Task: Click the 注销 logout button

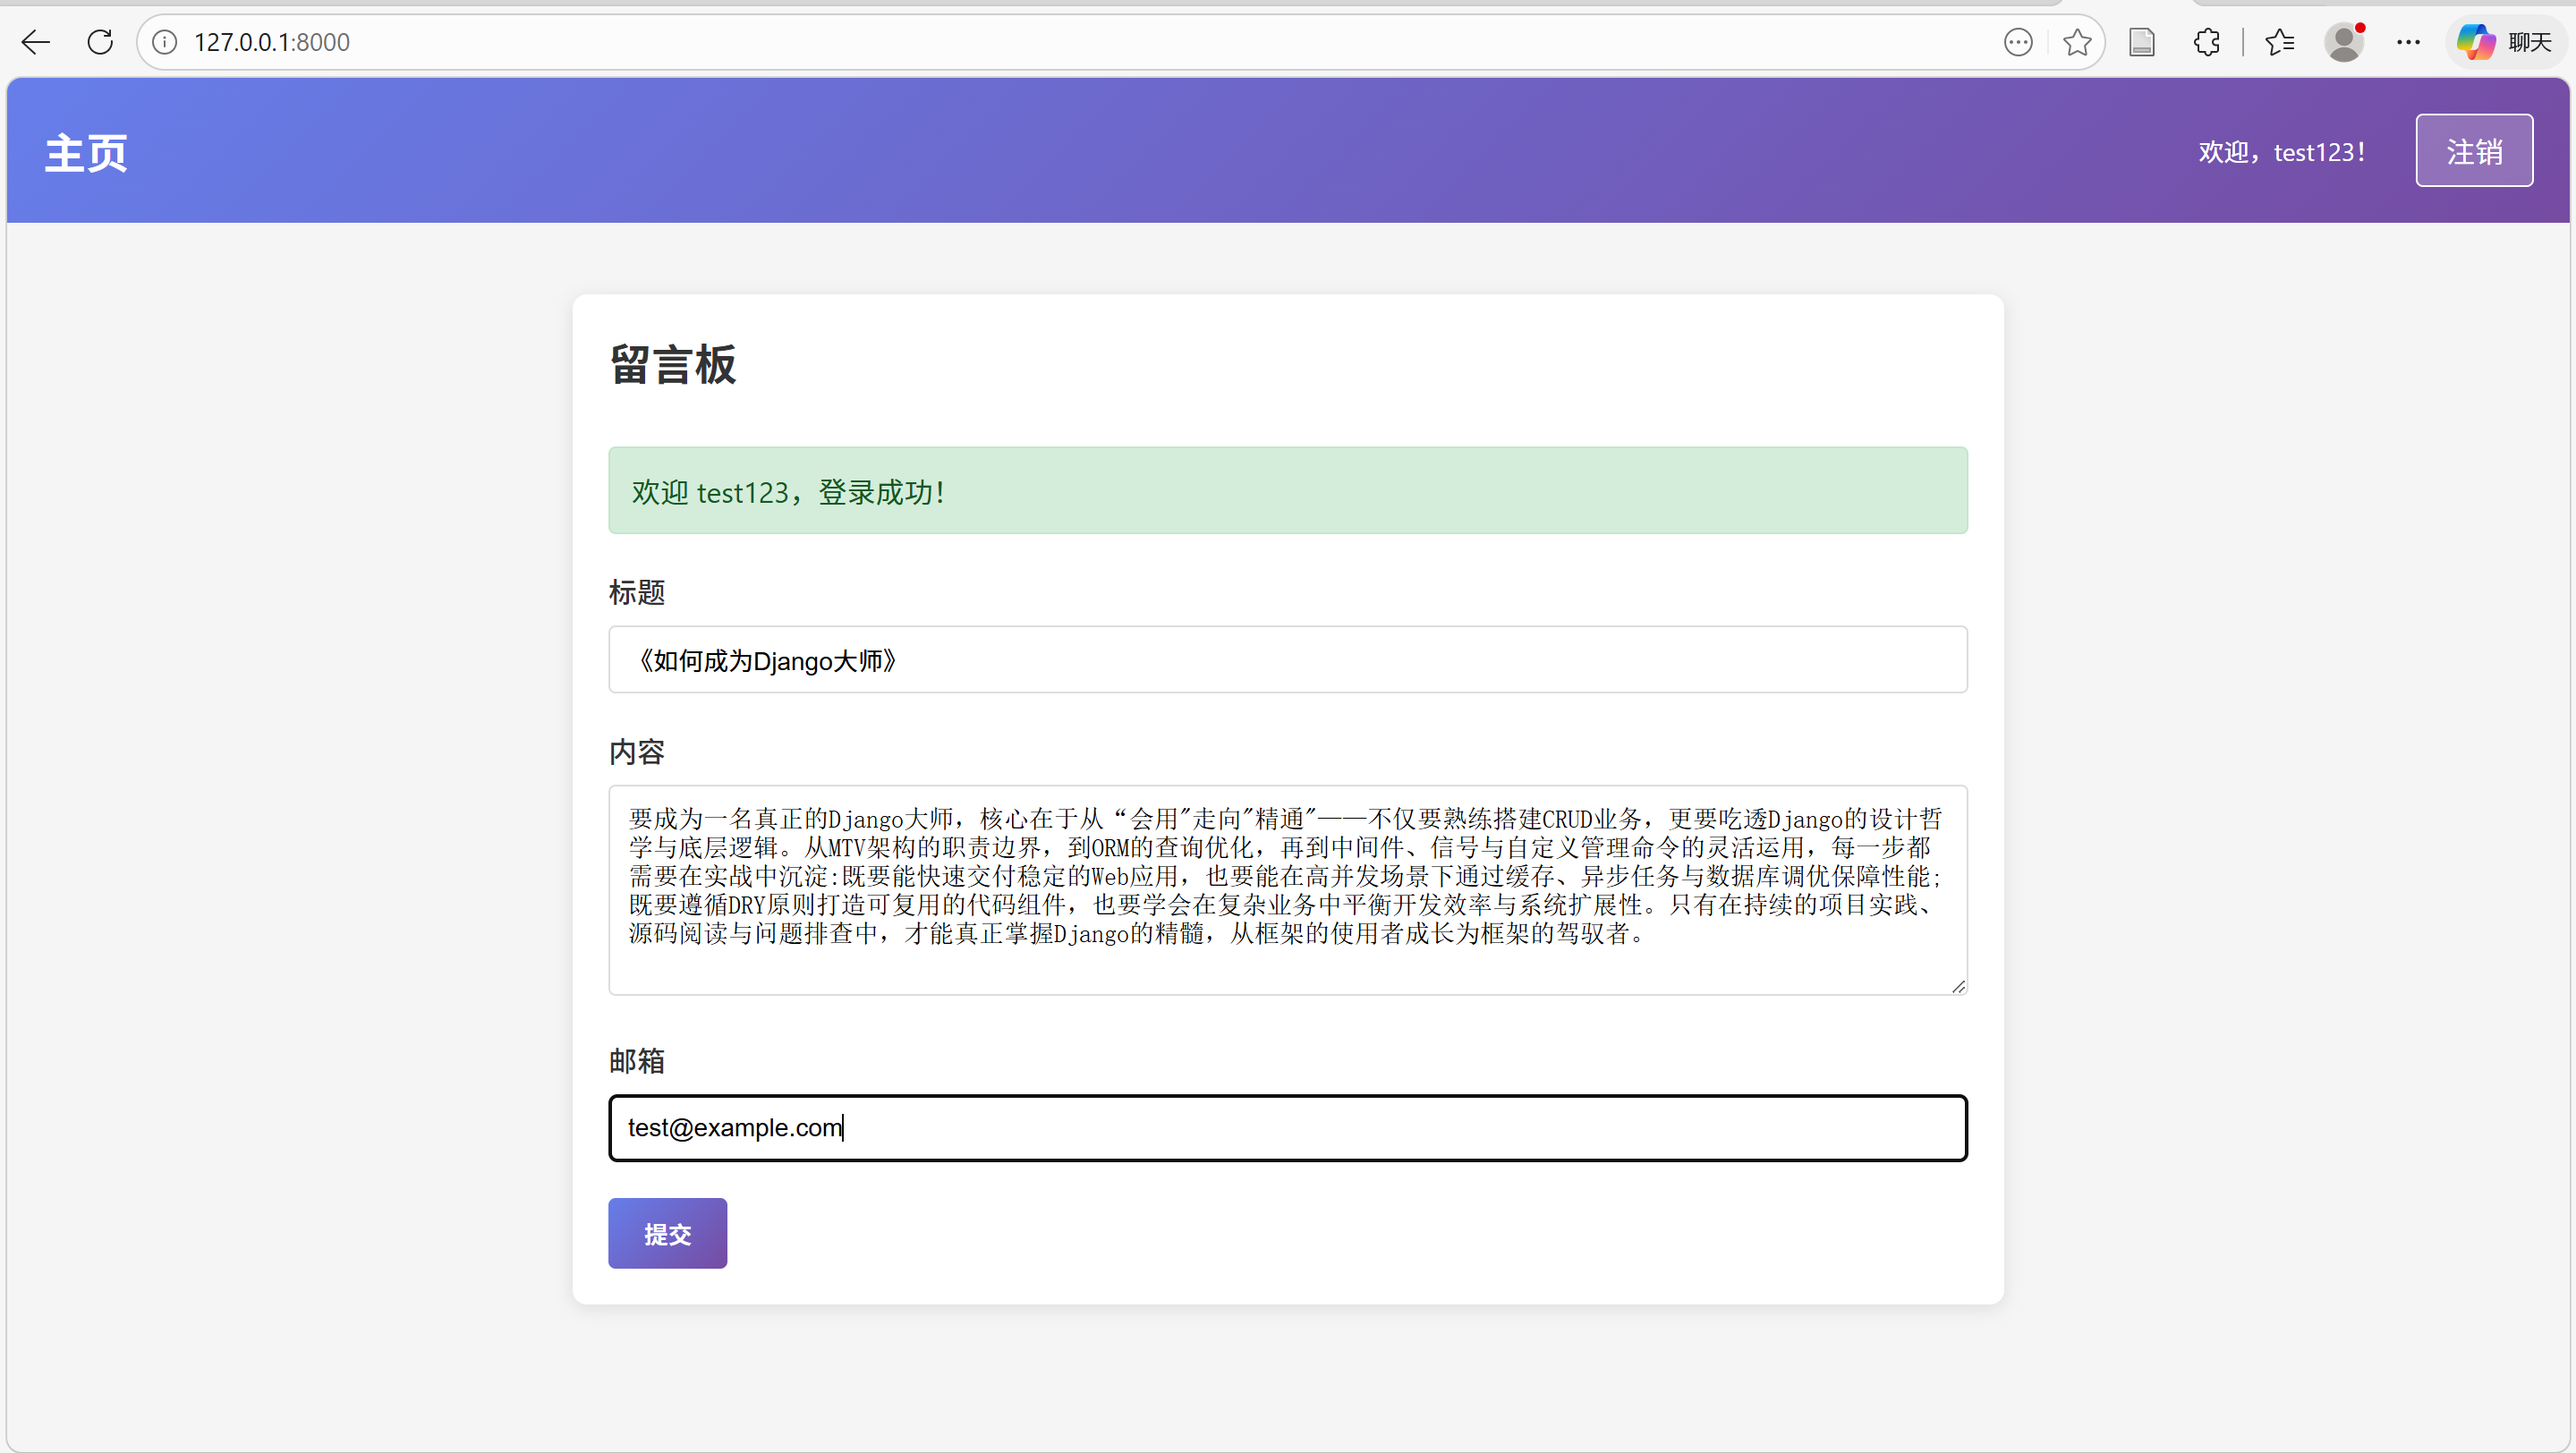Action: pyautogui.click(x=2474, y=151)
